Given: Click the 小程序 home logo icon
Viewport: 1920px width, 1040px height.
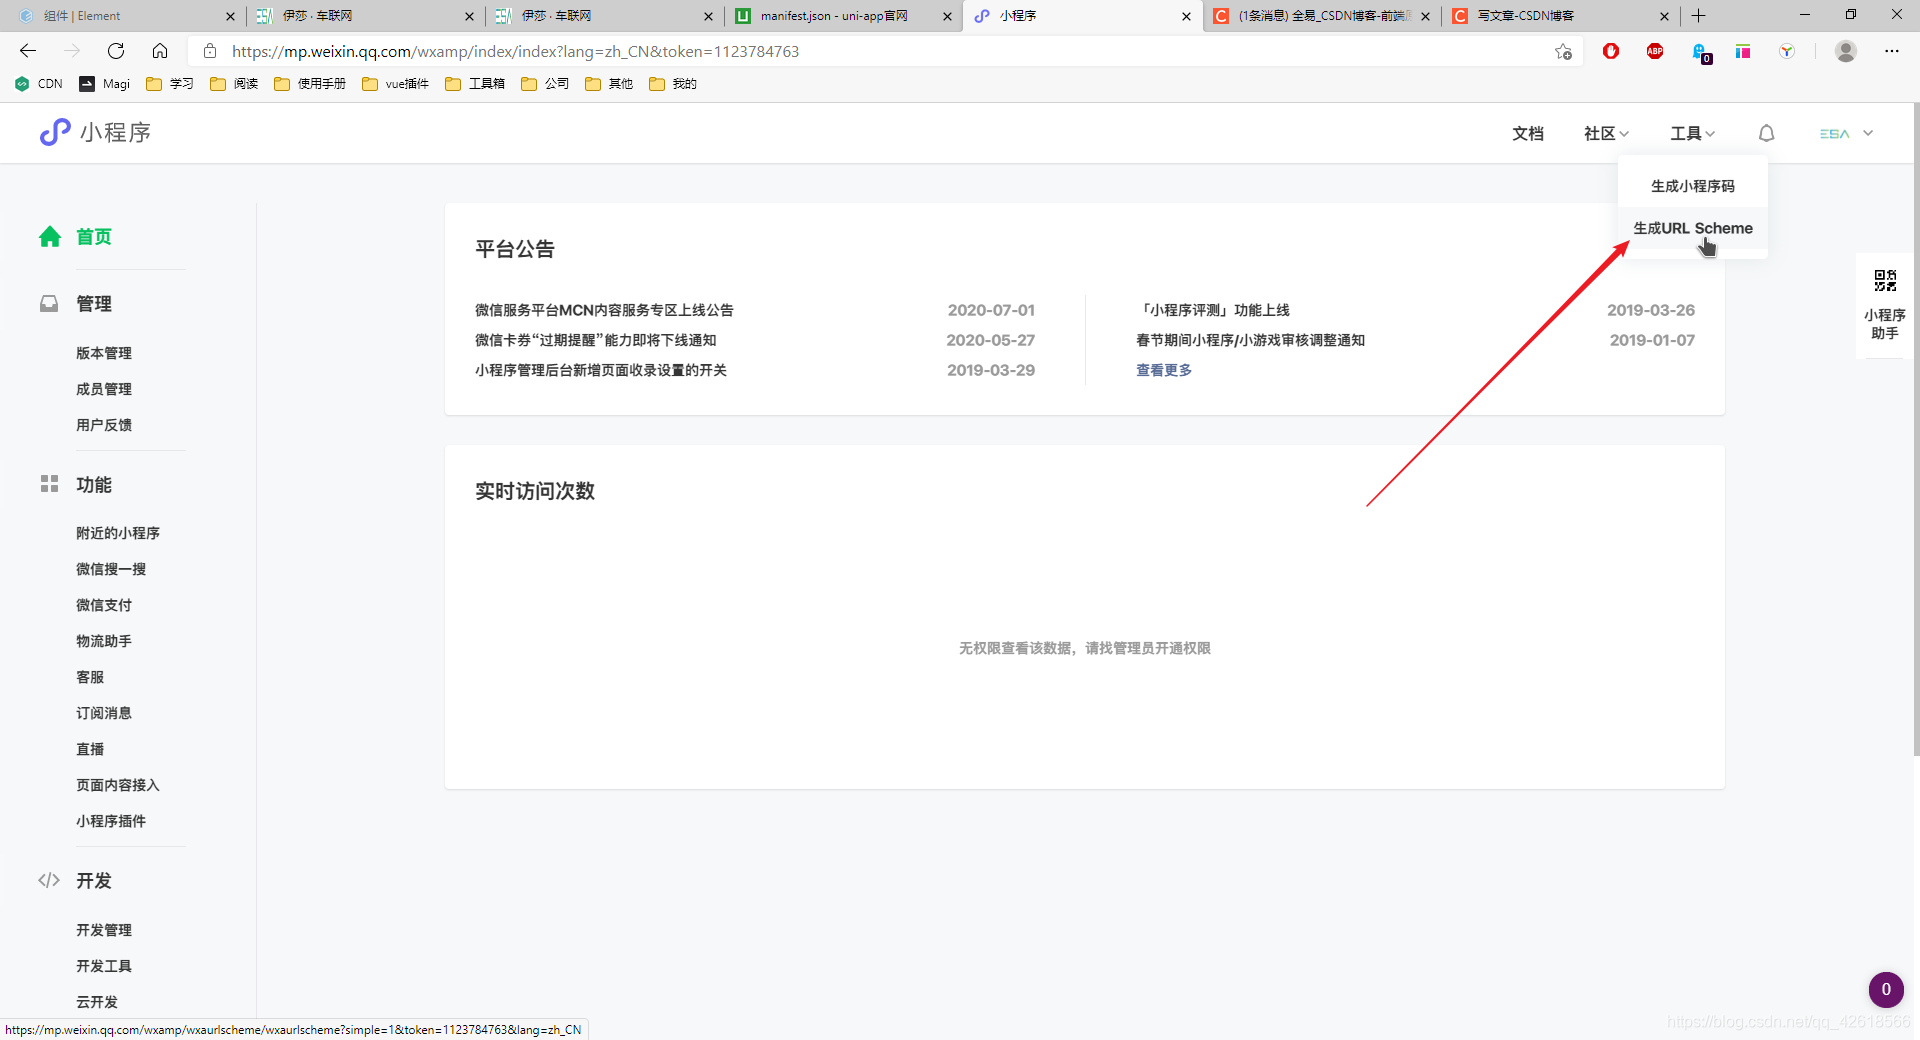Looking at the screenshot, I should click(55, 132).
